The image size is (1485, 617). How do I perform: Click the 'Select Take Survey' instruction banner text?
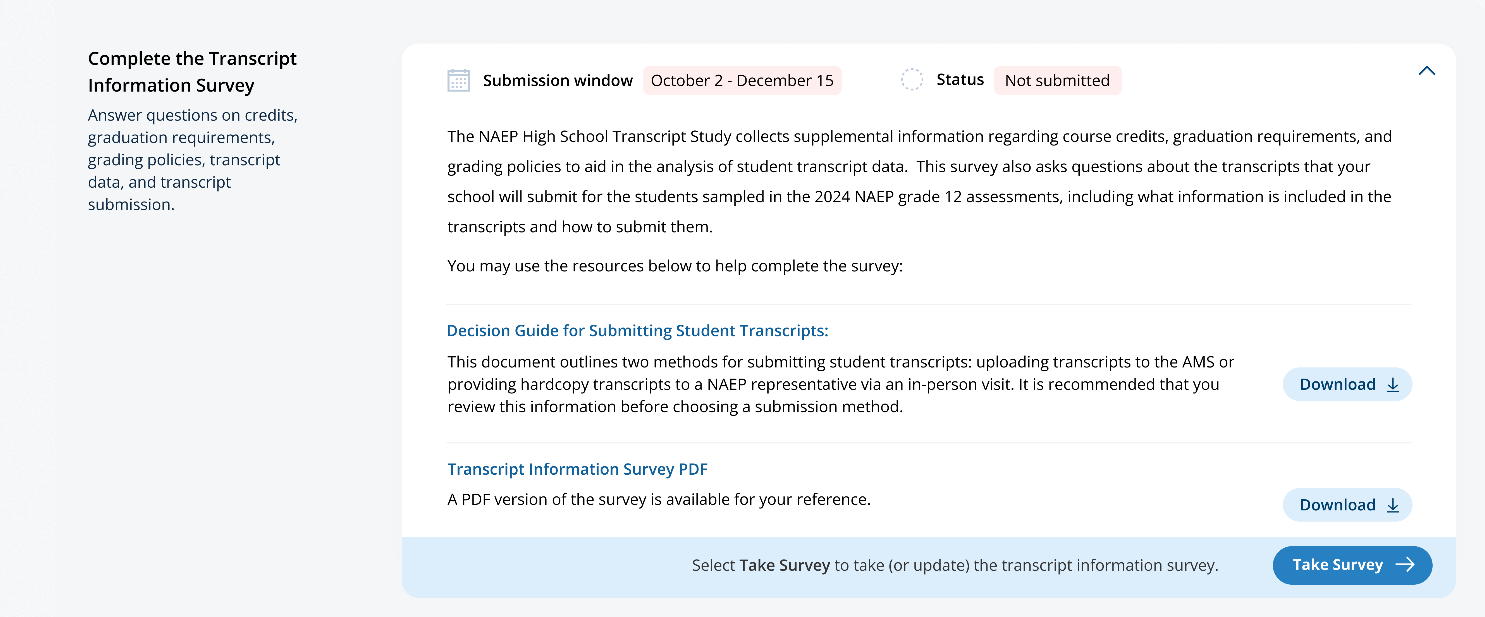click(955, 565)
